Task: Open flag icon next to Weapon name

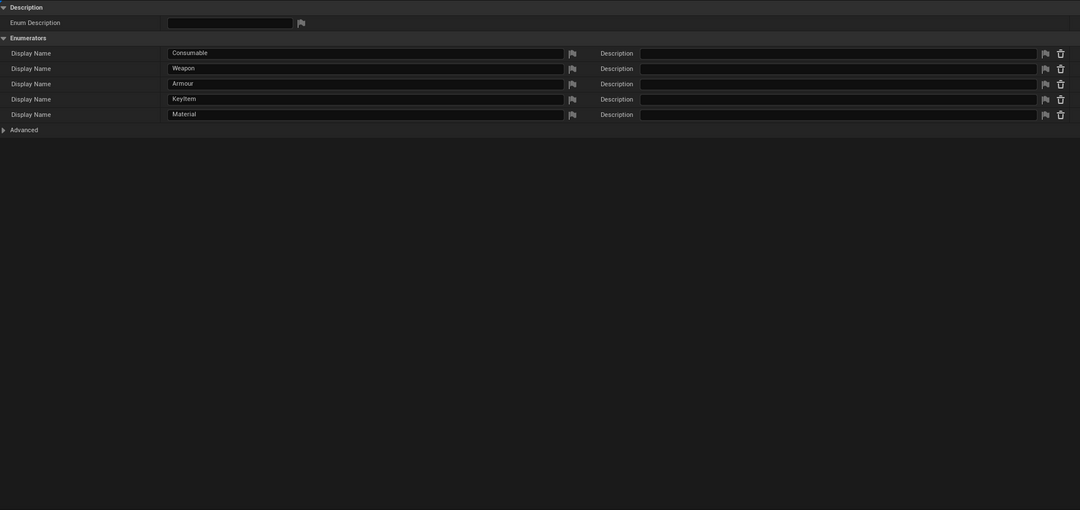Action: pyautogui.click(x=572, y=69)
